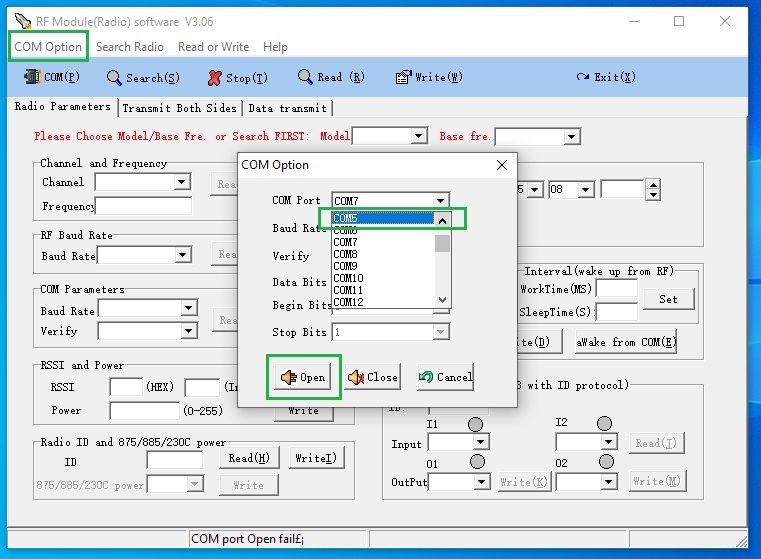Screen dimensions: 761x559
Task: Switch to Data transmit tab
Action: pyautogui.click(x=287, y=108)
